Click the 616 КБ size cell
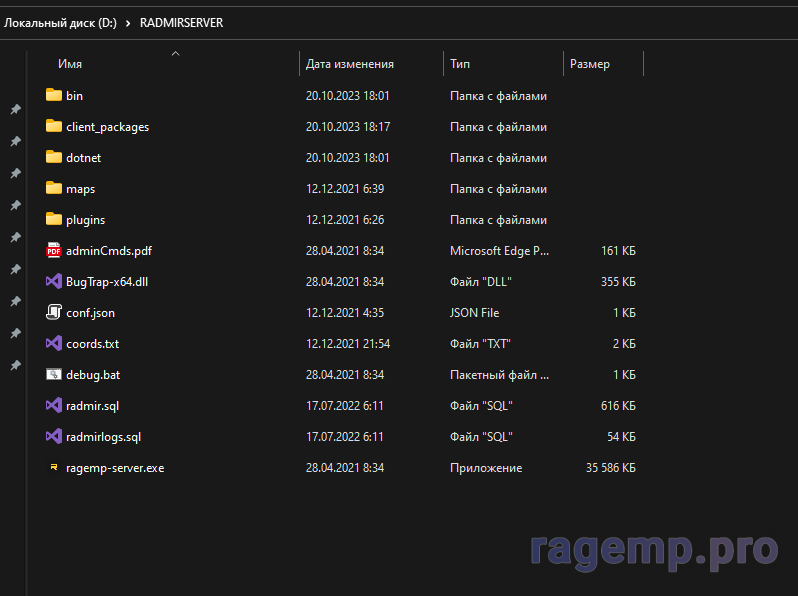Screen dimensions: 798x596 (618, 406)
